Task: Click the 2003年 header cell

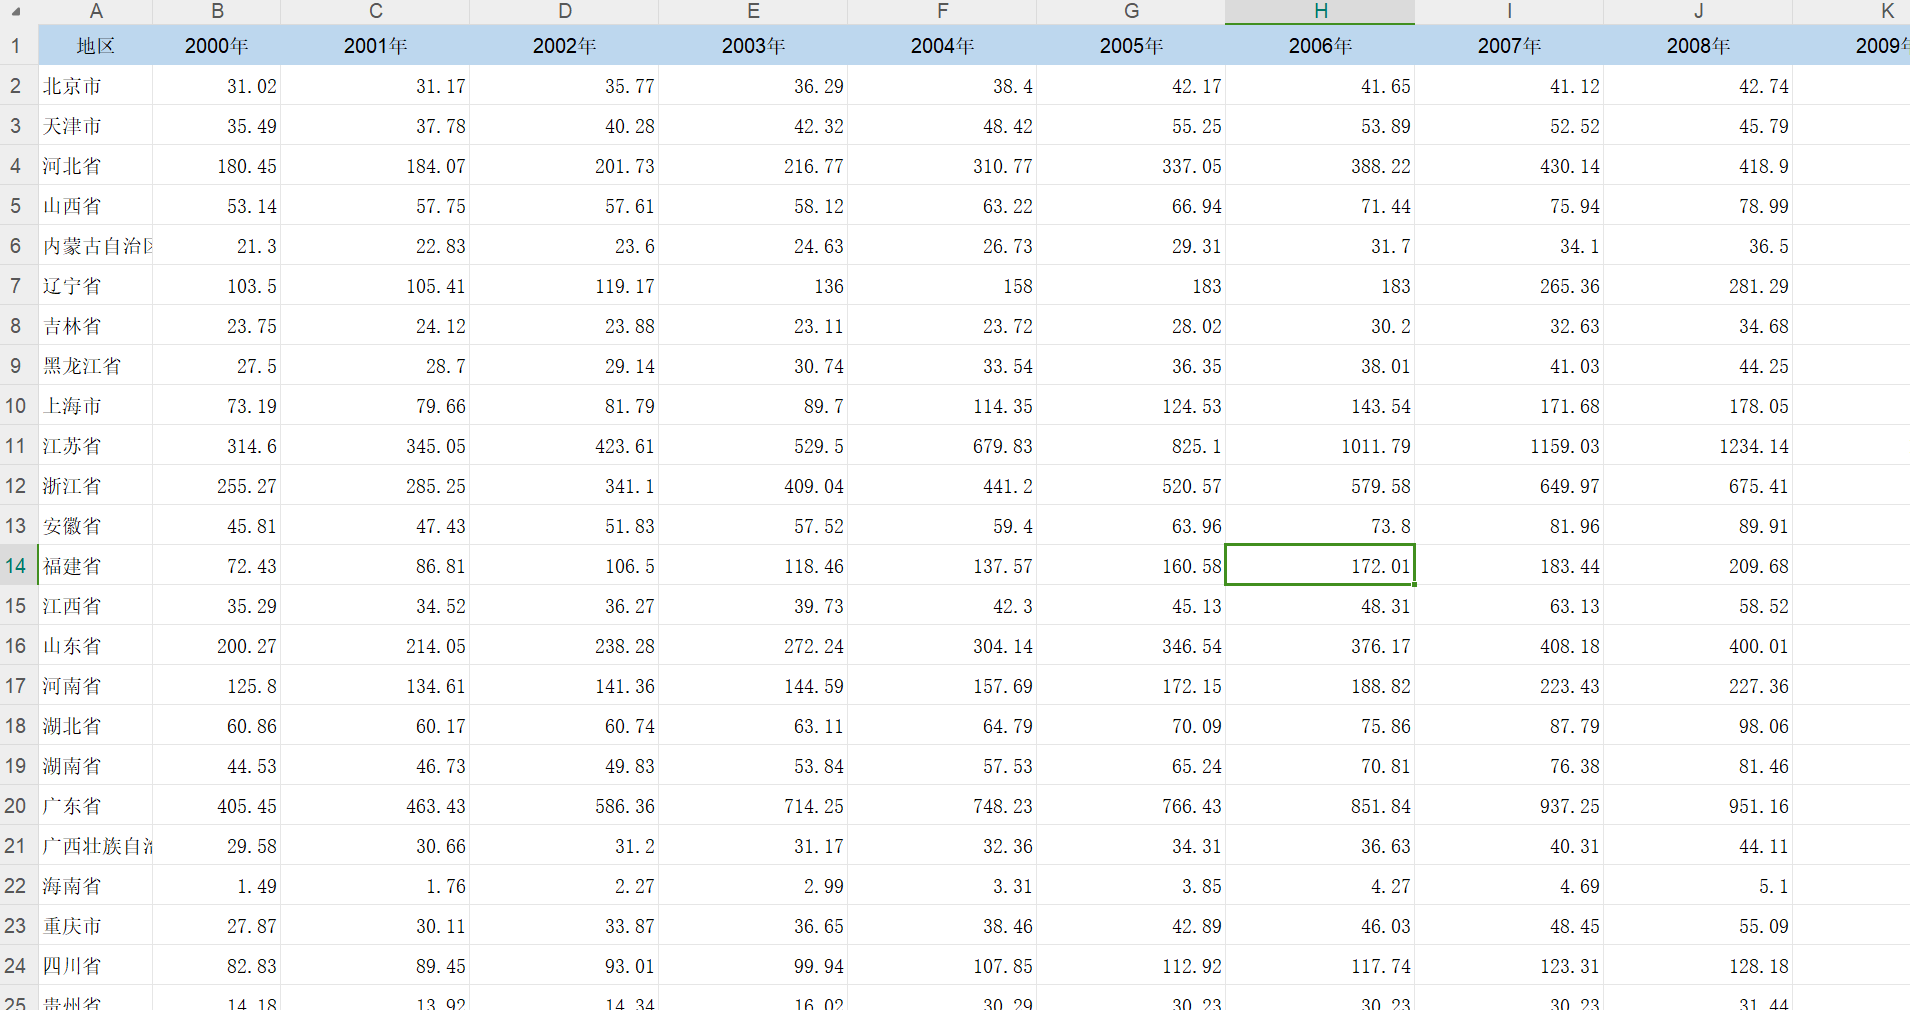Action: pyautogui.click(x=754, y=46)
